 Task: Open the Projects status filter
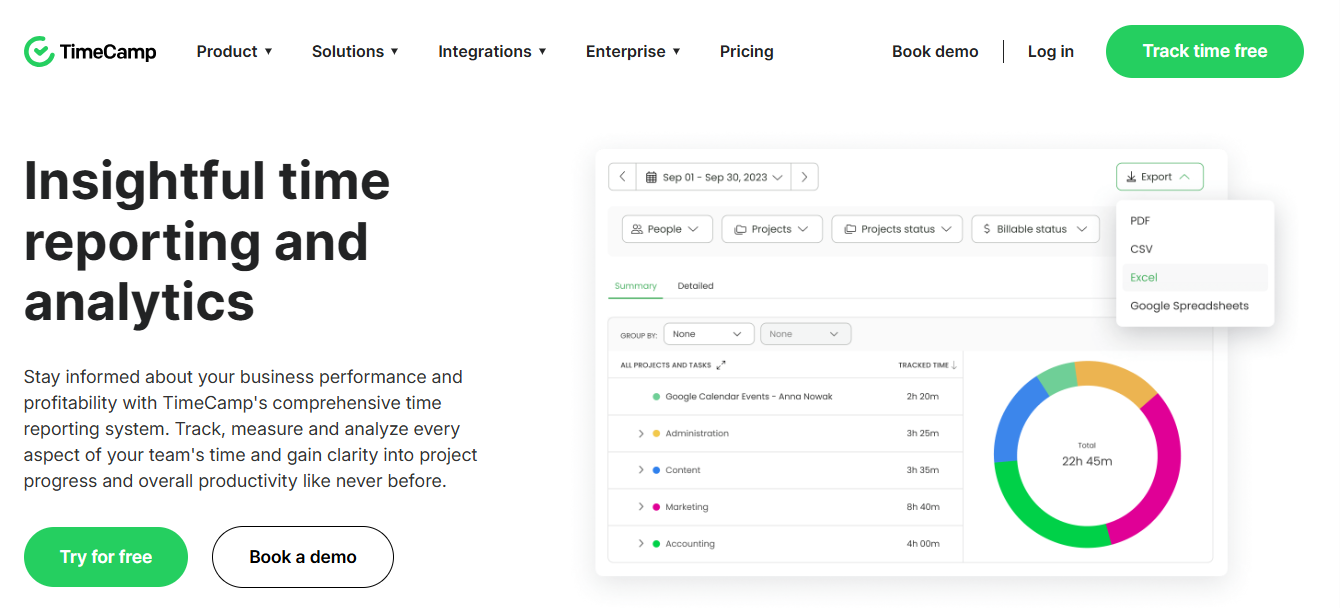pos(897,229)
